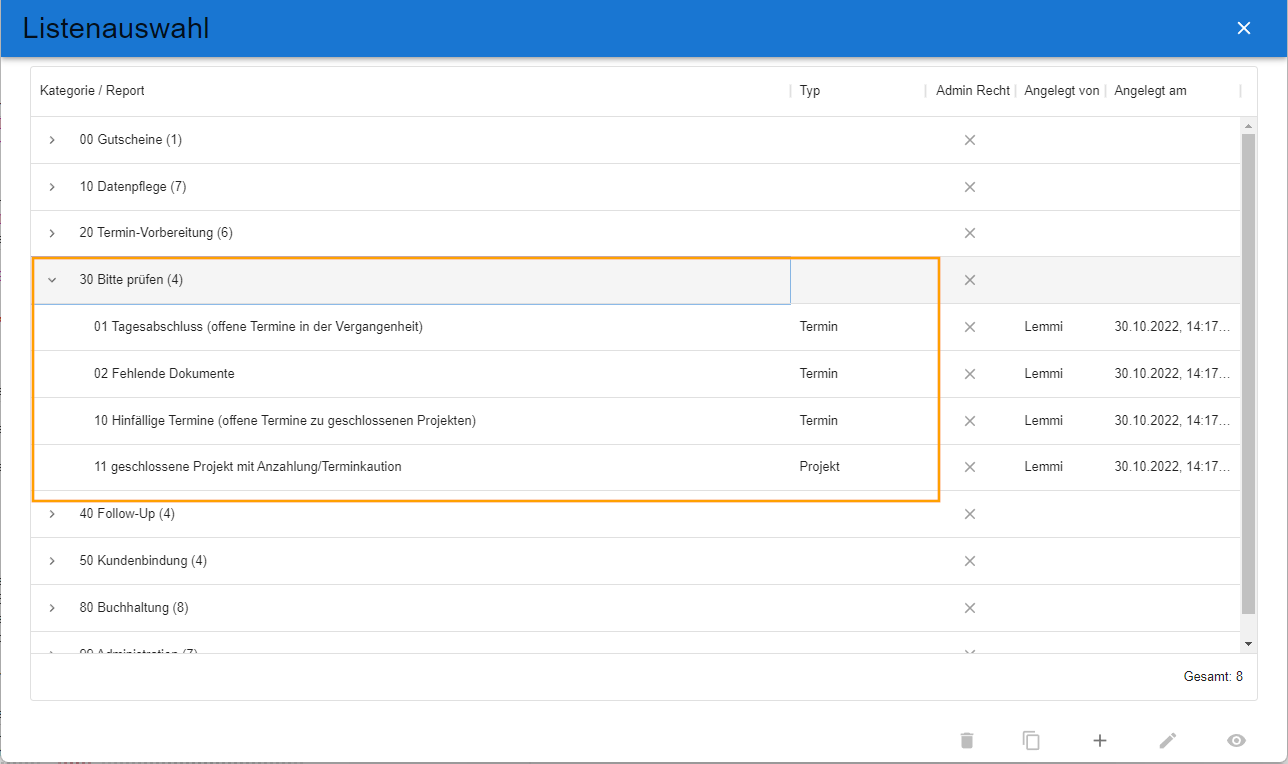Click 'Lemmi' in 01 Tagesabschluss row
This screenshot has width=1288, height=764.
click(x=1044, y=327)
